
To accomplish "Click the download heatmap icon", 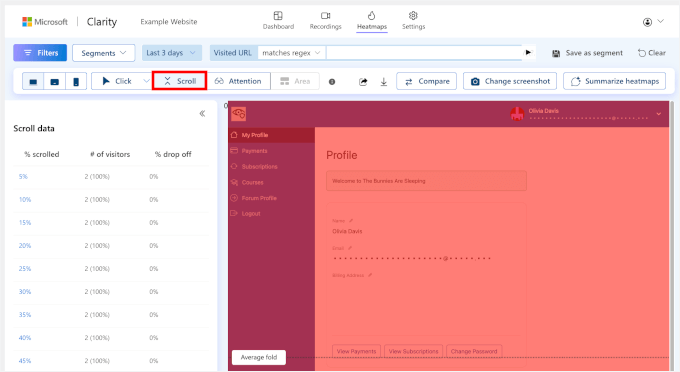I will 384,82.
